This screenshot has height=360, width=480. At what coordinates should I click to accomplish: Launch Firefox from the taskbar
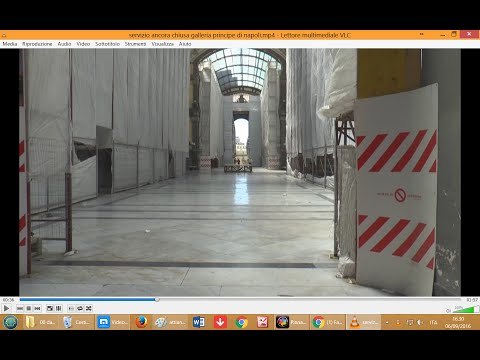tap(141, 322)
